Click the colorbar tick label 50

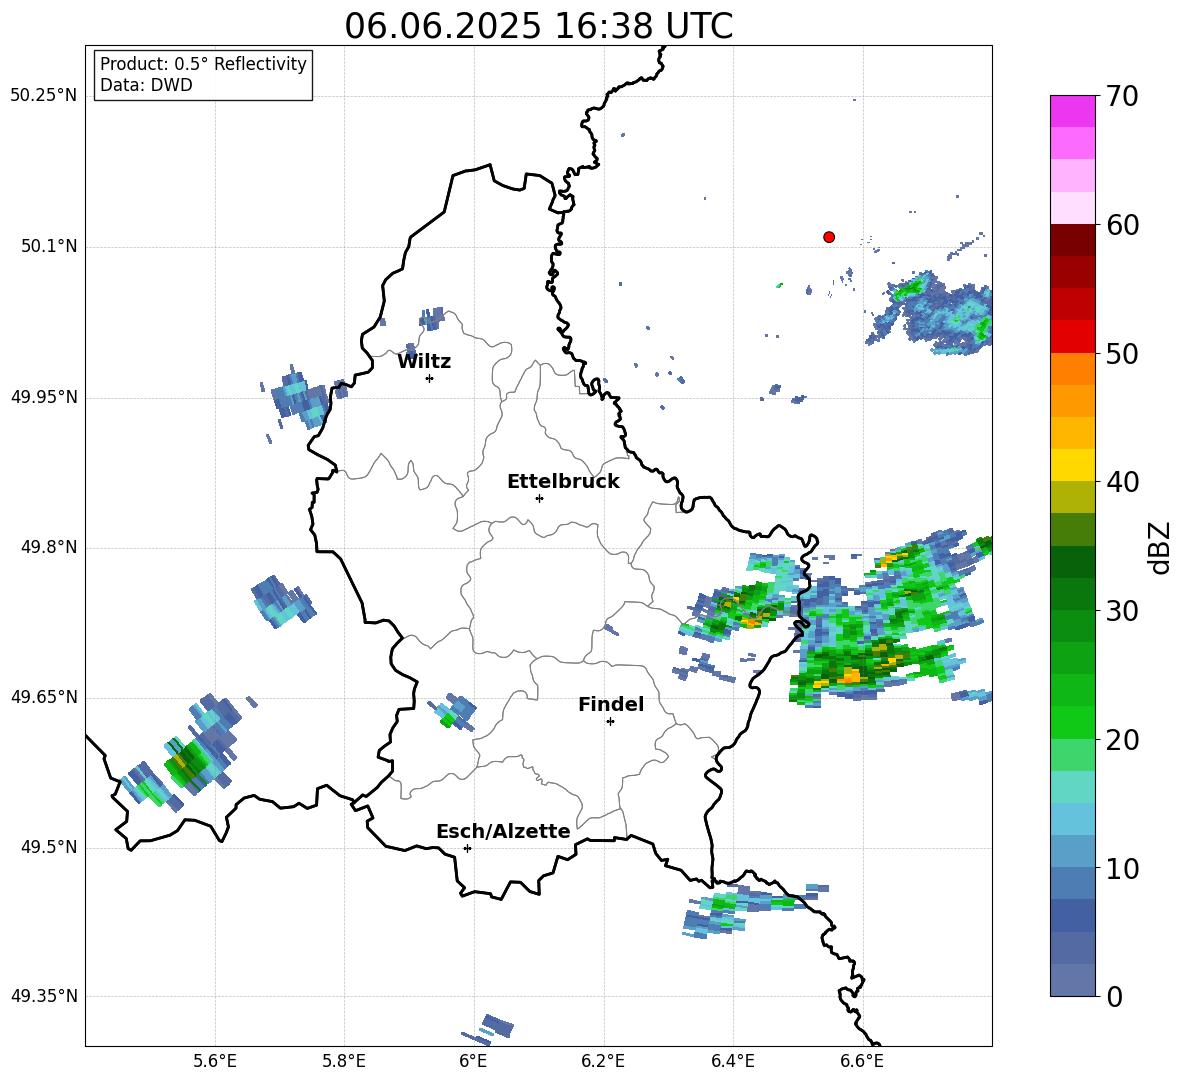pyautogui.click(x=1123, y=353)
